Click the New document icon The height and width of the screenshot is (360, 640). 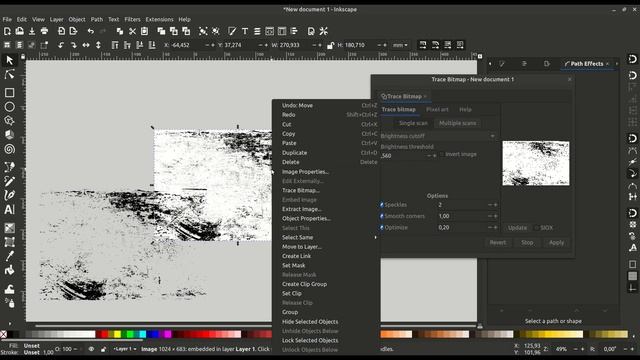[7, 31]
